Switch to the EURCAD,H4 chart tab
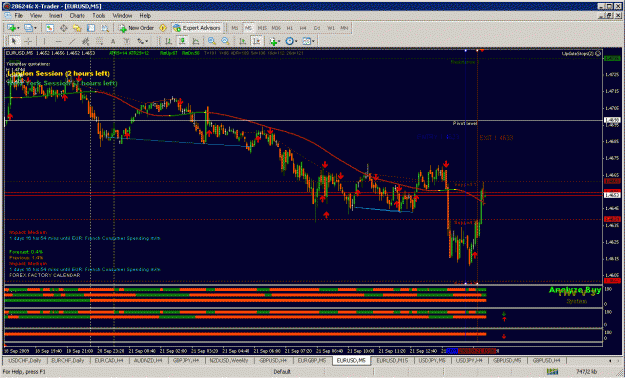 pyautogui.click(x=109, y=360)
